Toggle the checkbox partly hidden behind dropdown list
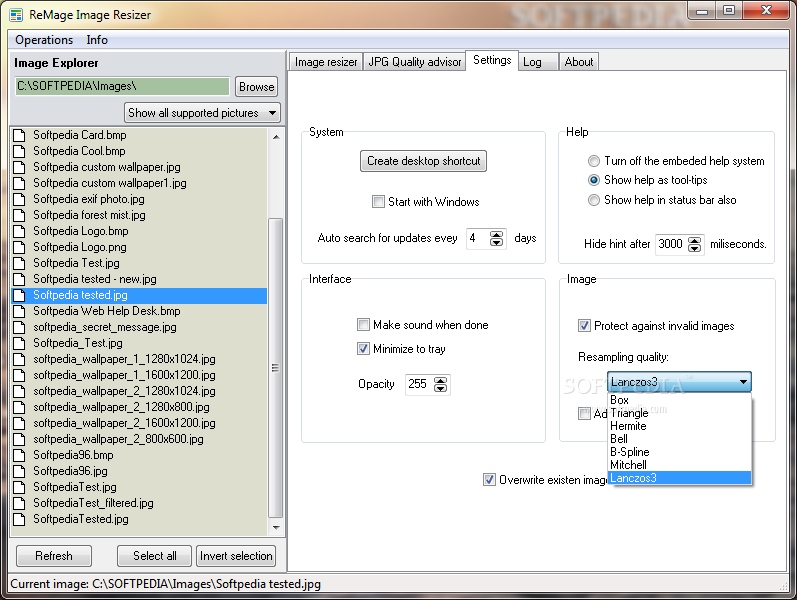Viewport: 797px width, 600px height. 585,413
